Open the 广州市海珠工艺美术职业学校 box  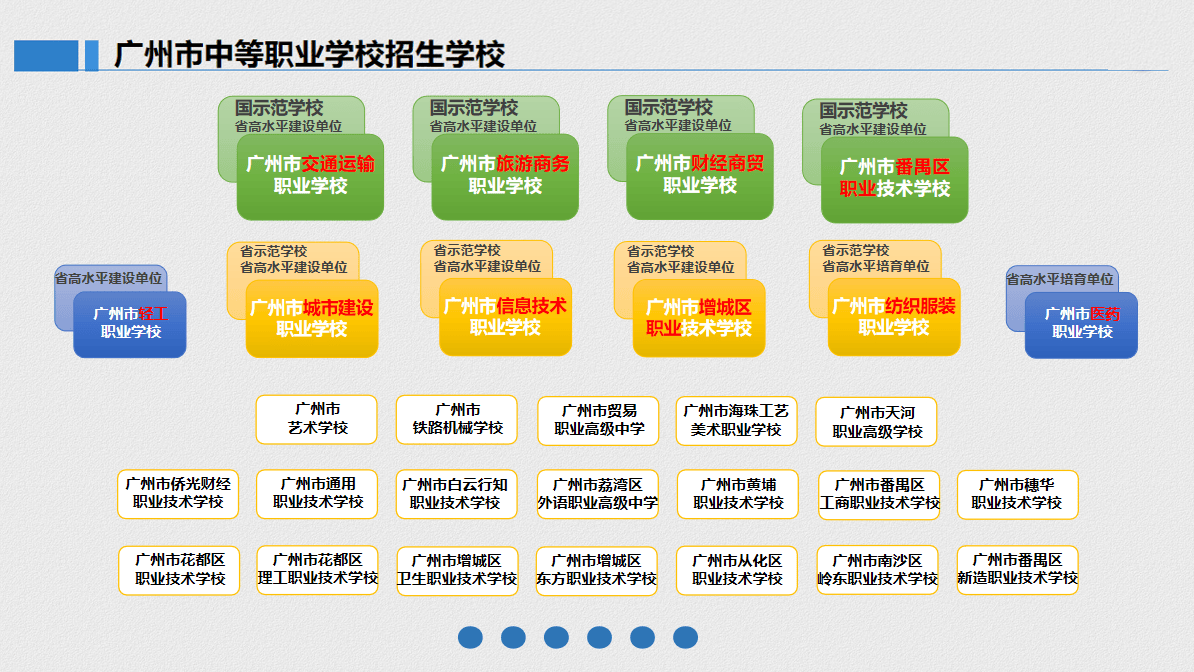[x=736, y=421]
